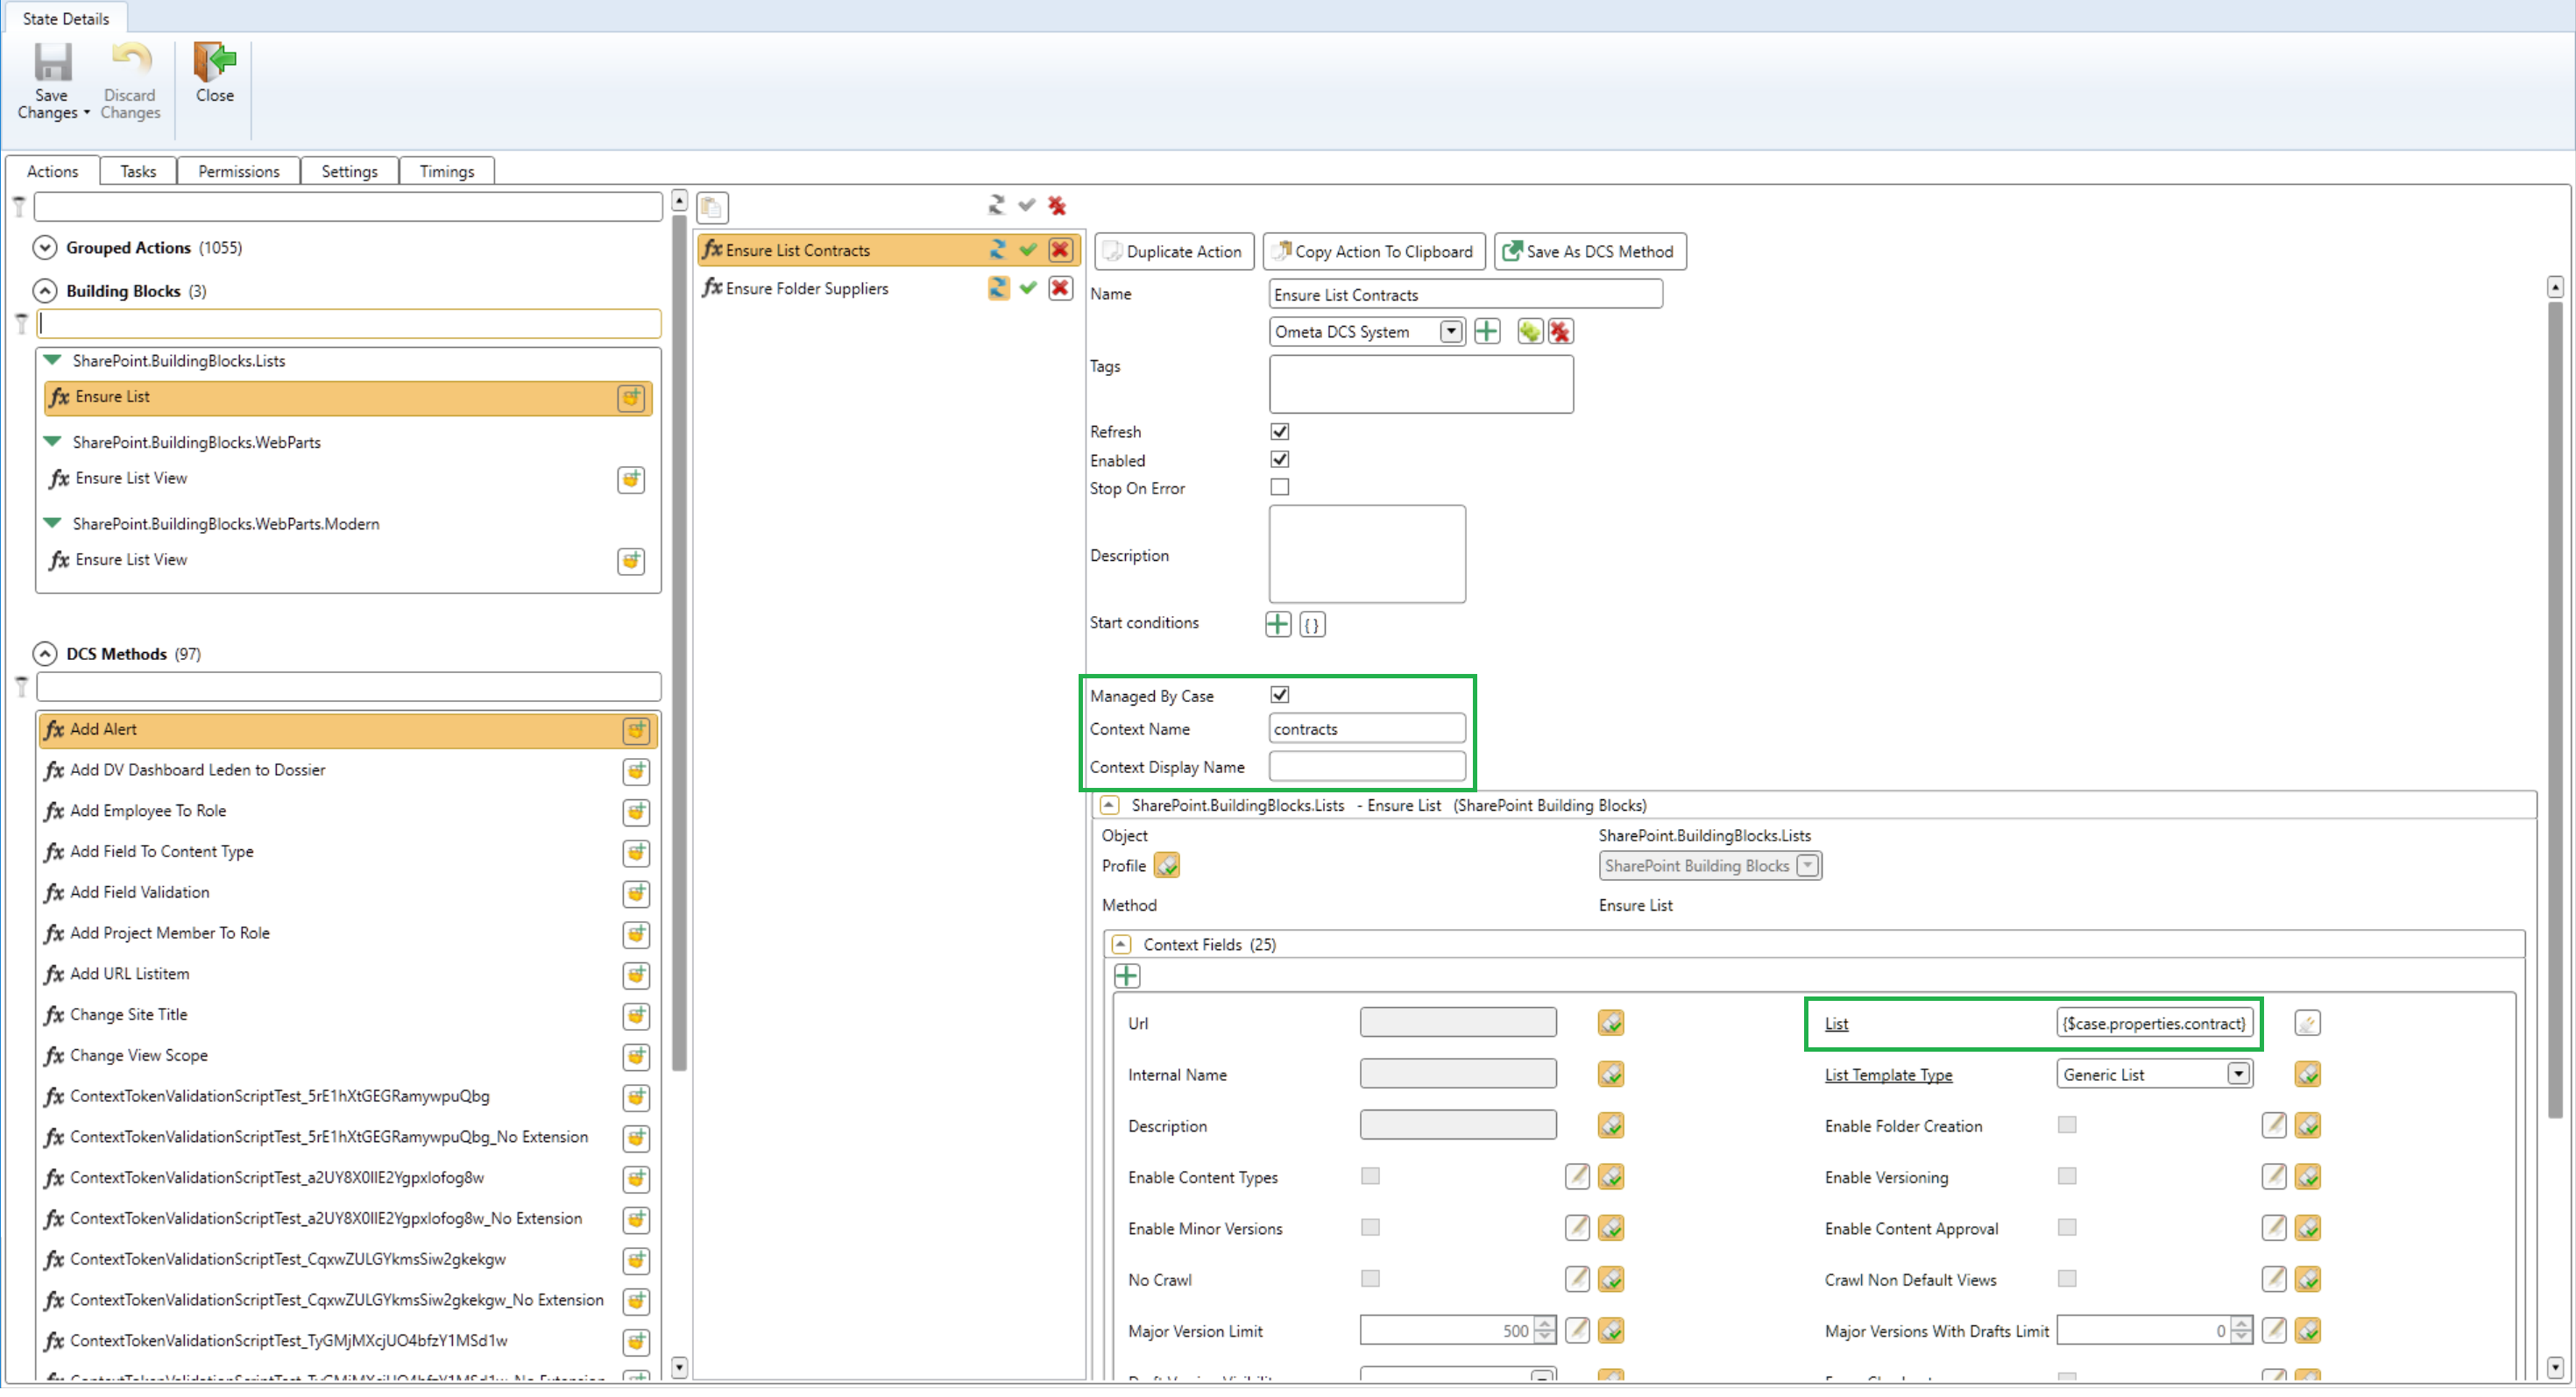Image resolution: width=2576 pixels, height=1397 pixels.
Task: Switch to the Permissions tab
Action: point(238,172)
